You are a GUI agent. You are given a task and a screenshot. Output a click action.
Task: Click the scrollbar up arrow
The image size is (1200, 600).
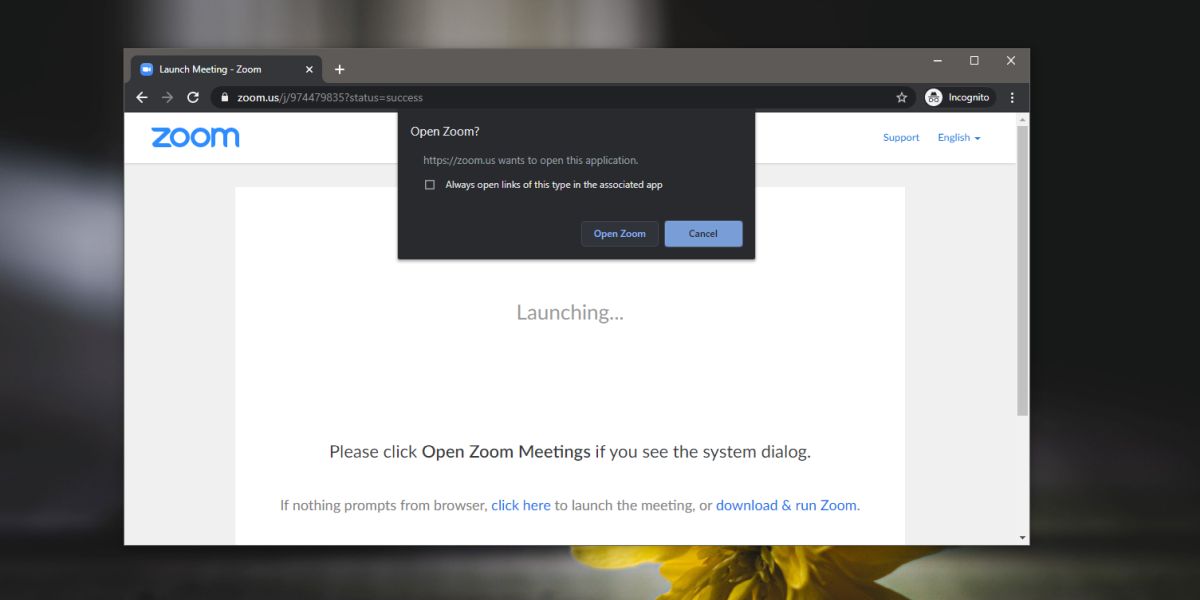point(1022,119)
